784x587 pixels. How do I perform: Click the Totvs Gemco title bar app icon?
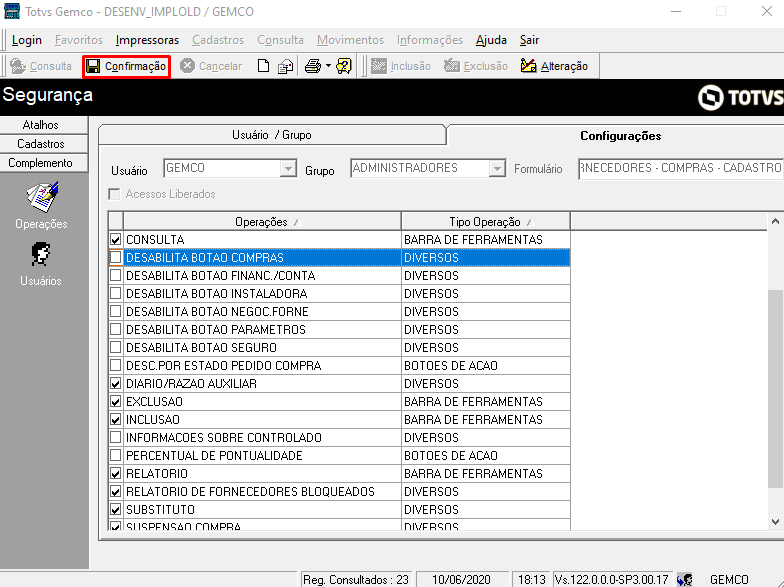[12, 11]
